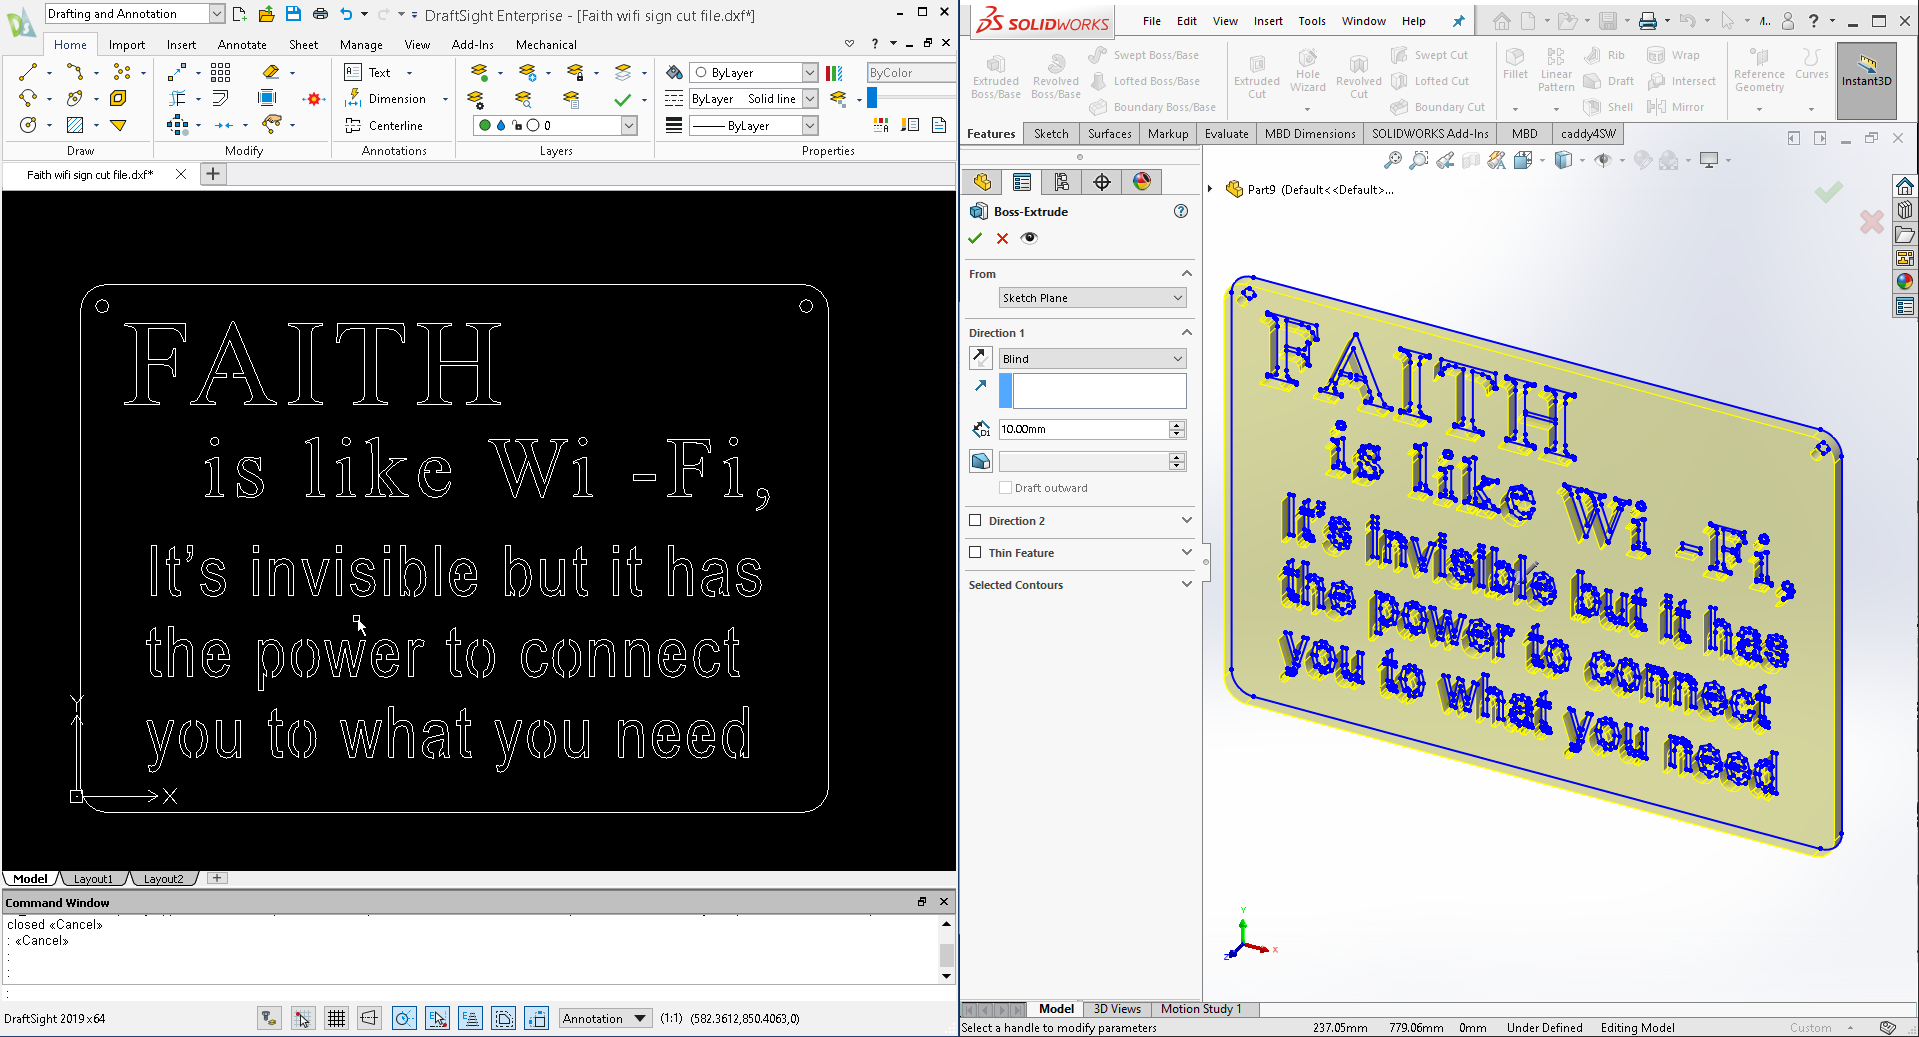Screen dimensions: 1919x1037
Task: Enable the Direction 2 checkbox
Action: 975,521
